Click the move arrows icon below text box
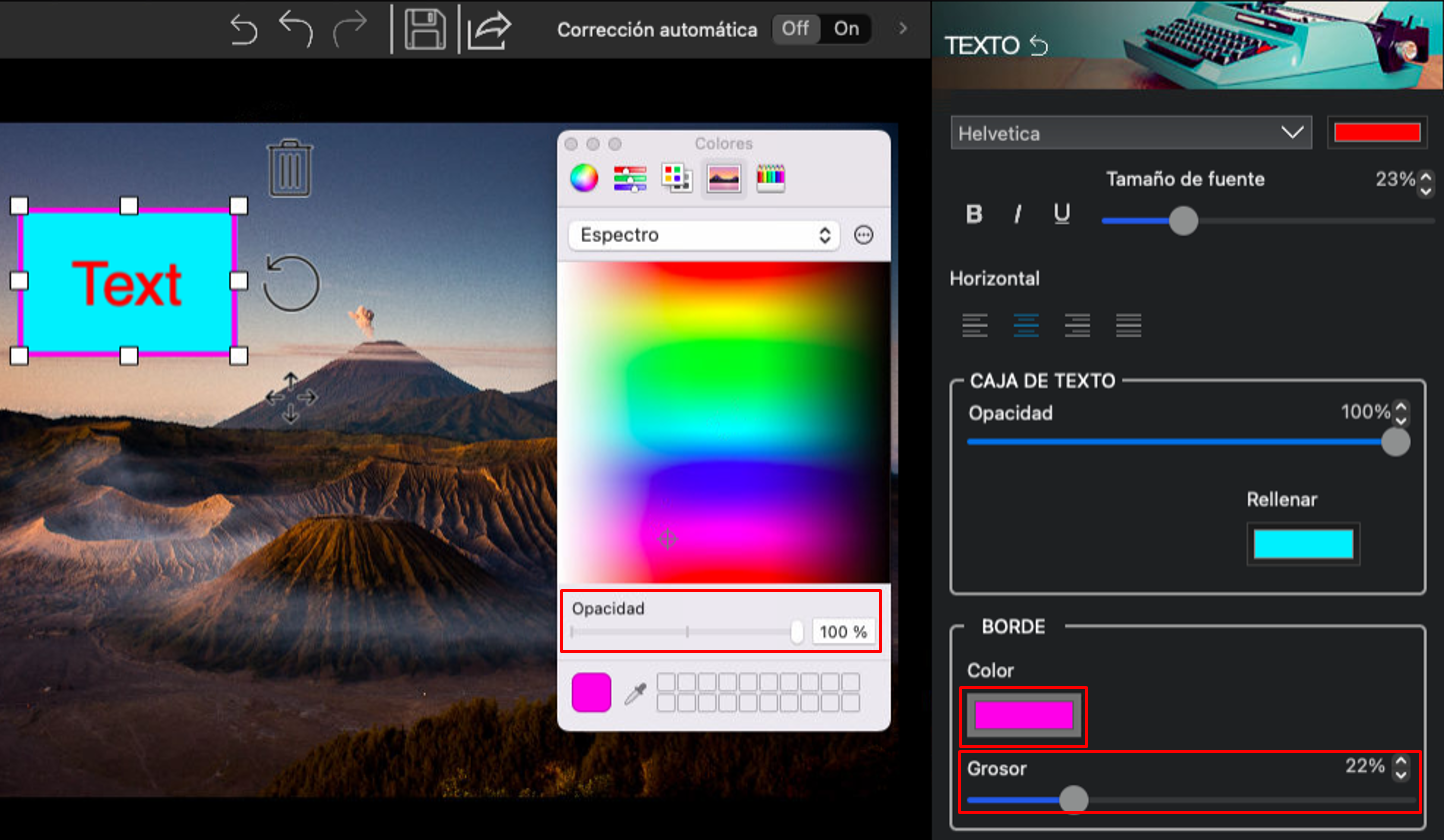 point(291,397)
